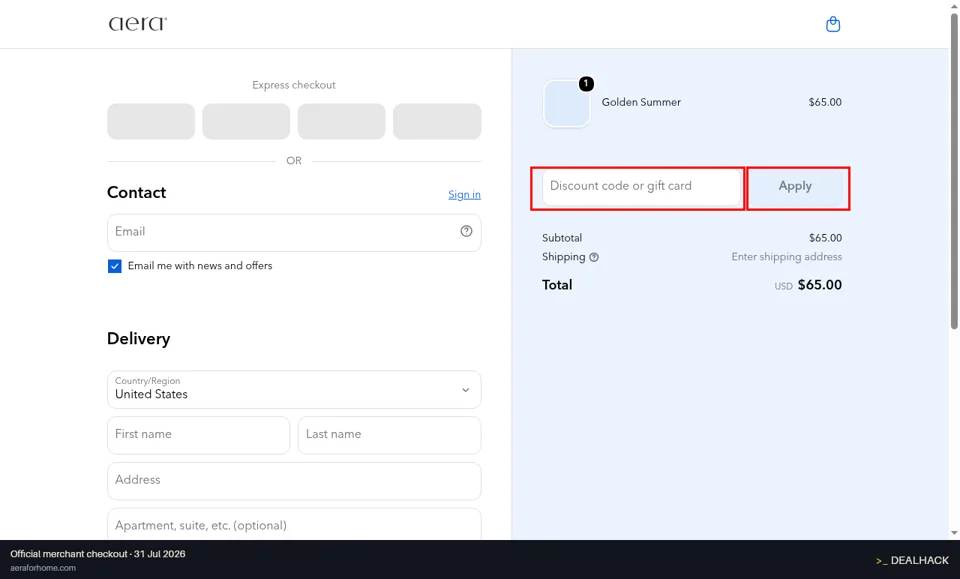Uncheck Email me with news and offers
This screenshot has height=579, width=960.
click(x=114, y=266)
